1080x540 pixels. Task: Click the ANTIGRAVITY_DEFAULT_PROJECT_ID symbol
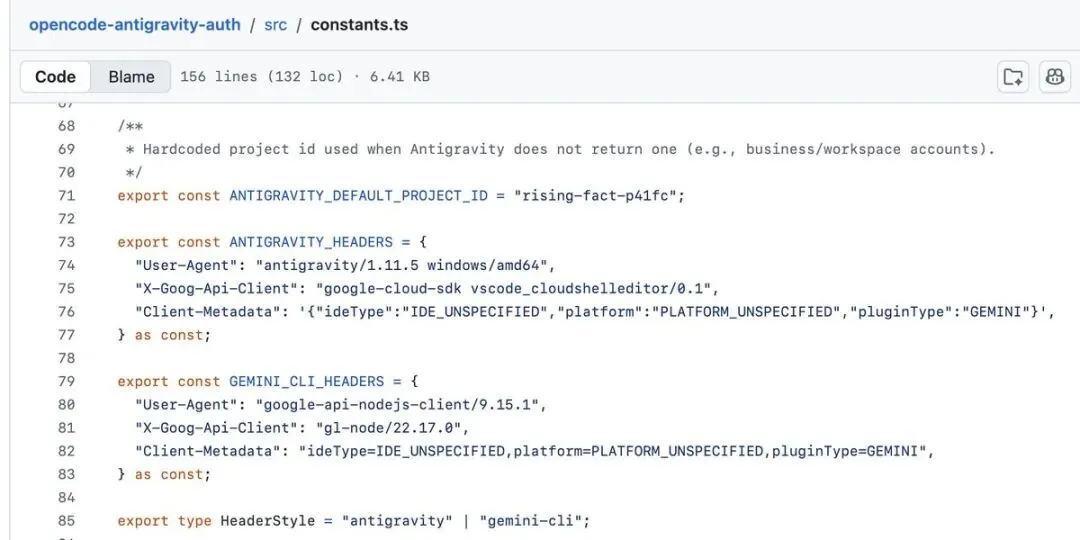(x=358, y=196)
